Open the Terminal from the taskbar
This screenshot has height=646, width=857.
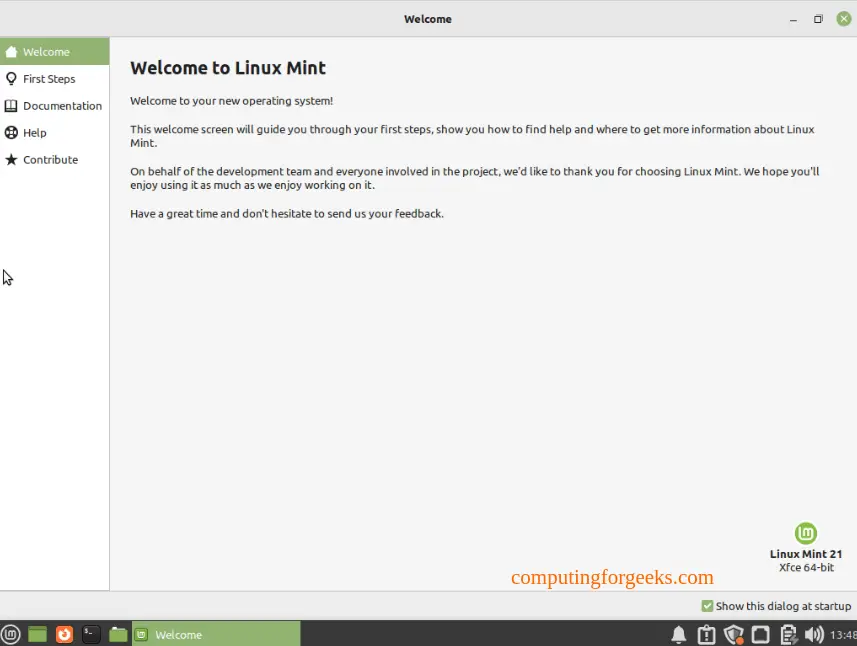pyautogui.click(x=91, y=635)
